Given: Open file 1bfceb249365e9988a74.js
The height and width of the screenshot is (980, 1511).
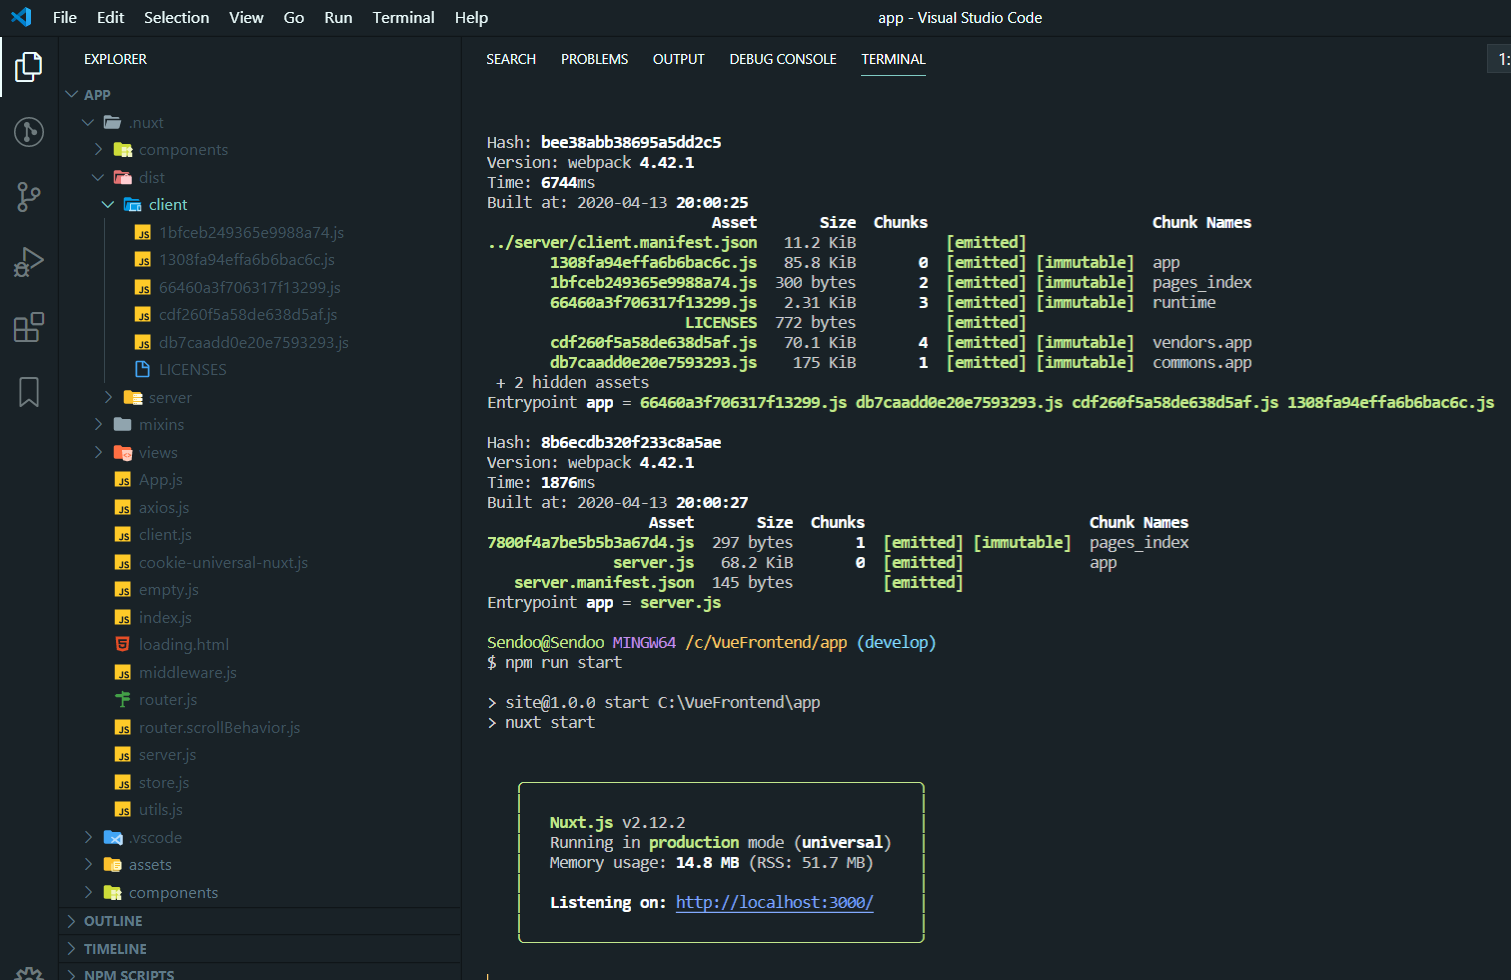Looking at the screenshot, I should tap(251, 232).
